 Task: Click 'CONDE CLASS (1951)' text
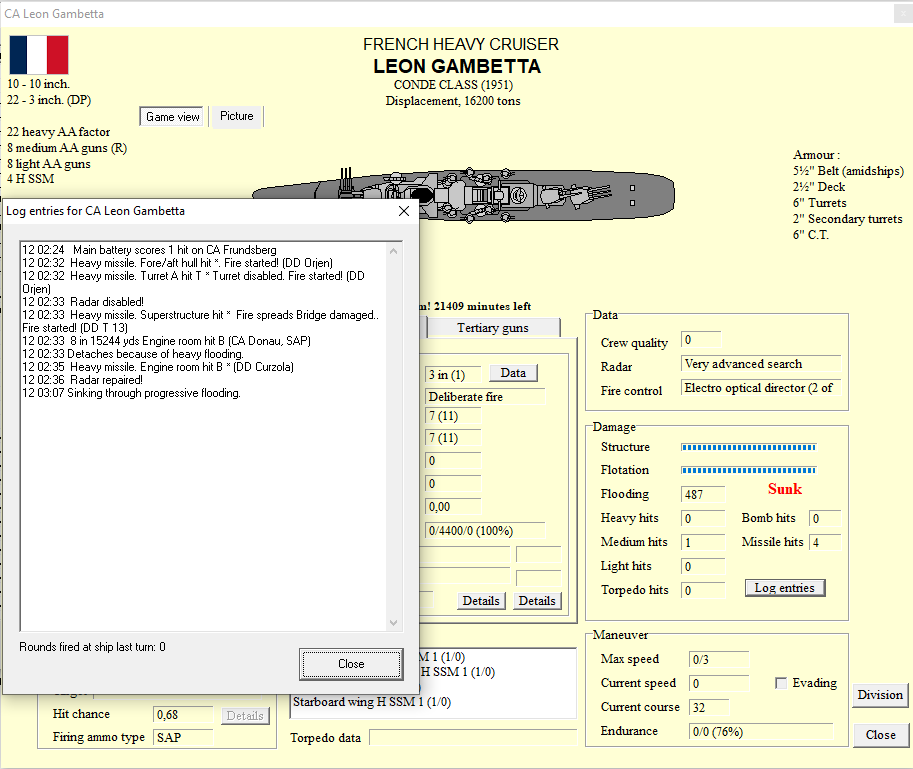(453, 85)
